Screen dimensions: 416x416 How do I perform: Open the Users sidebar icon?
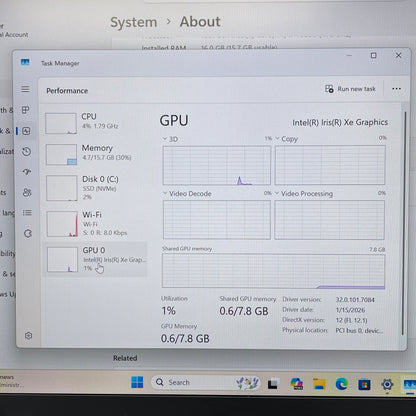[x=27, y=192]
